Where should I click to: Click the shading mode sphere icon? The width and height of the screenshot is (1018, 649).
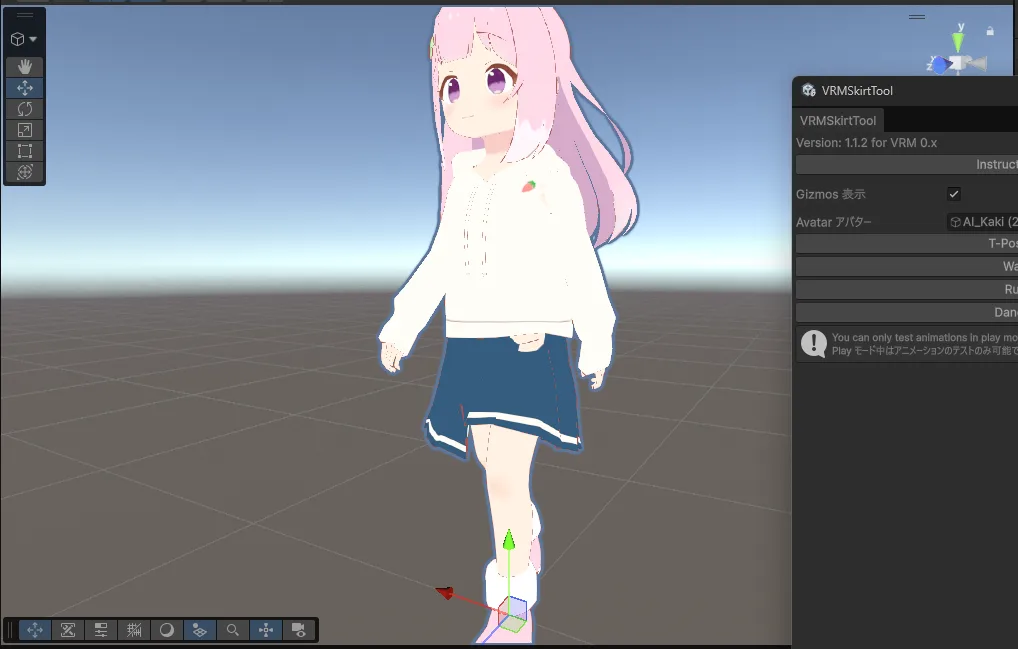pos(167,630)
